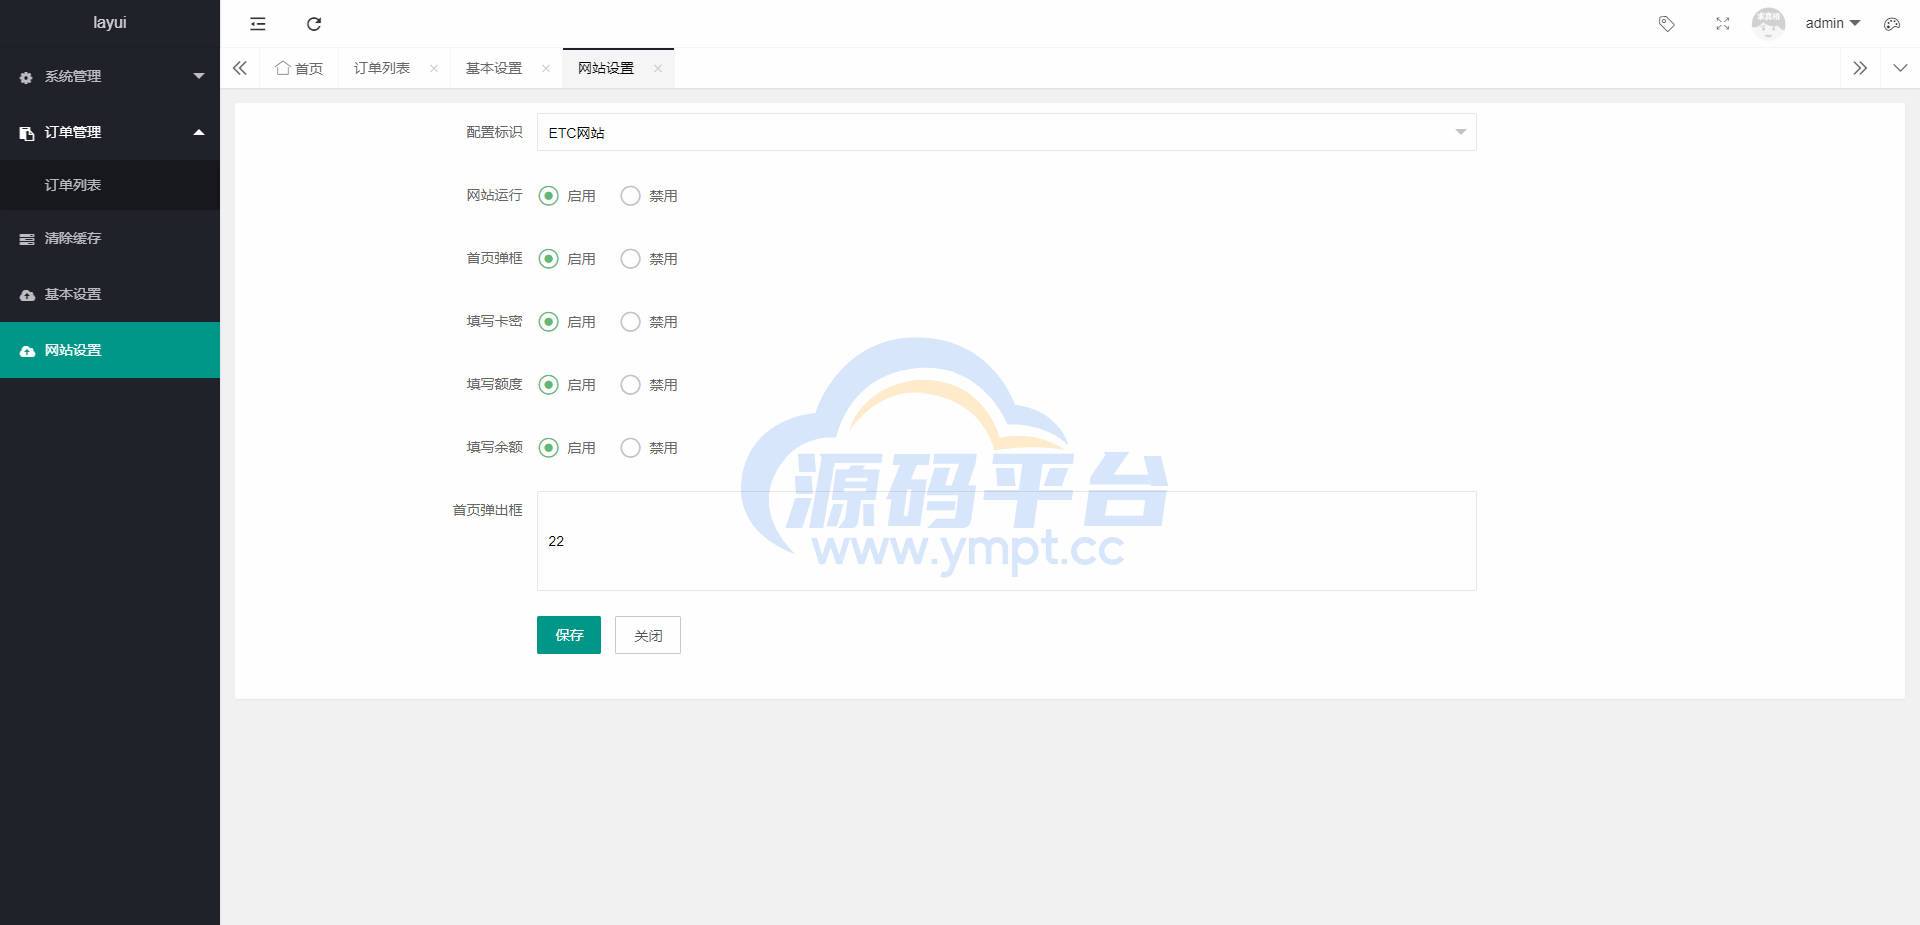The width and height of the screenshot is (1920, 925).
Task: Open the tag notes icon
Action: pyautogui.click(x=1666, y=24)
